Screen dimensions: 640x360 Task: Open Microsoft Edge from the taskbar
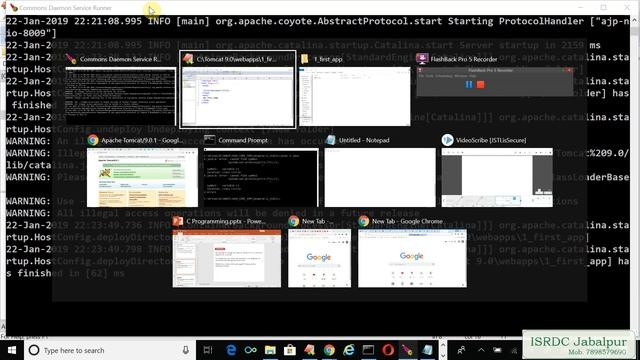pos(231,350)
